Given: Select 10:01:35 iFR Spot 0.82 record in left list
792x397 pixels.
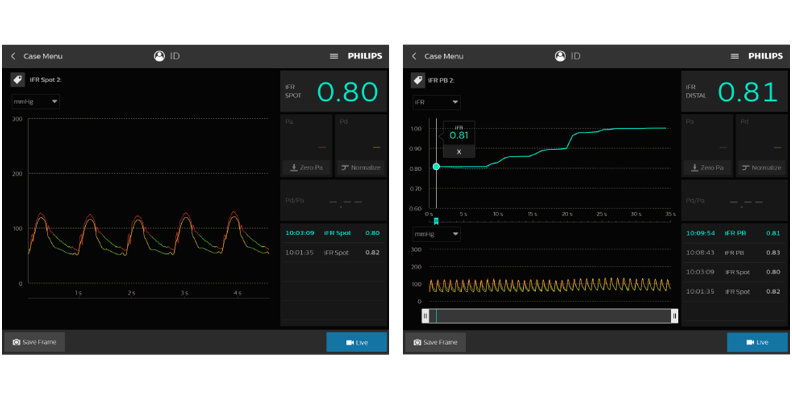Looking at the screenshot, I should (x=333, y=253).
